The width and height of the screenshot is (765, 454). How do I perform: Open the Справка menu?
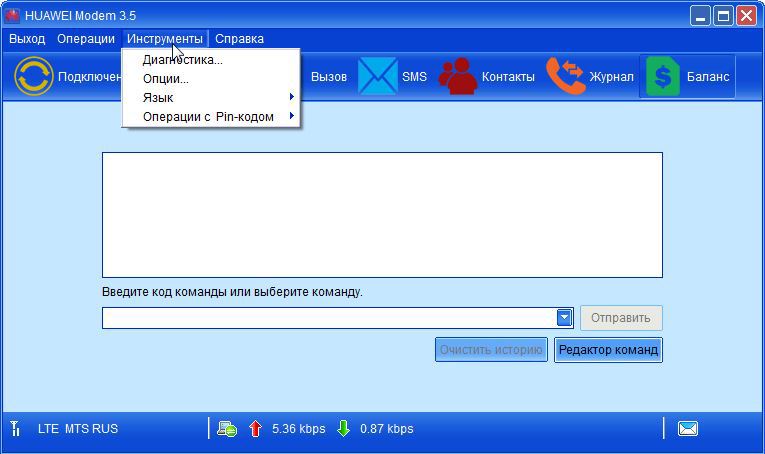coord(240,39)
